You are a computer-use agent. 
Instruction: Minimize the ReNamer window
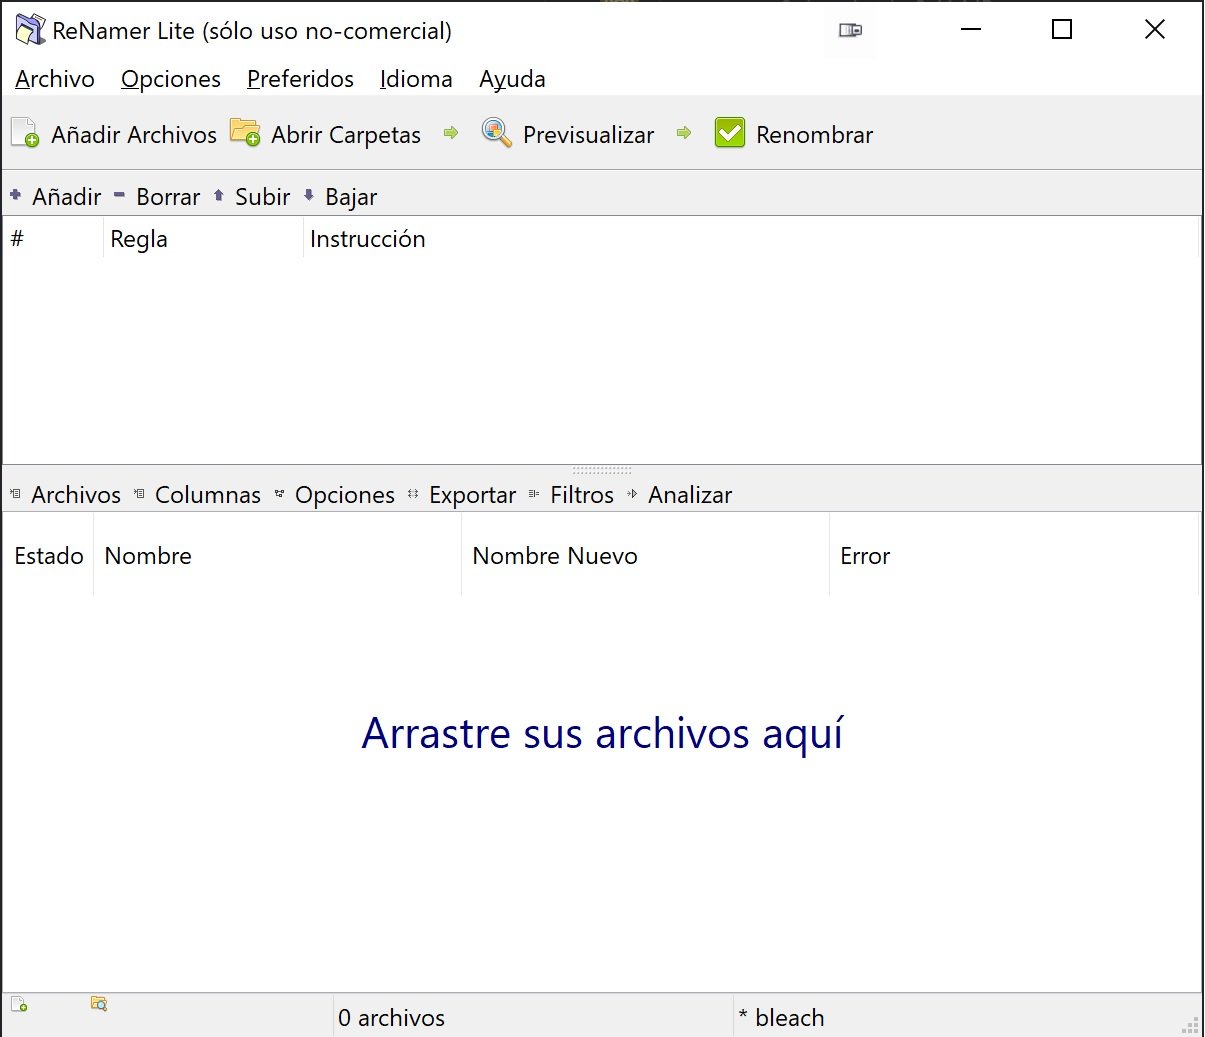tap(970, 30)
